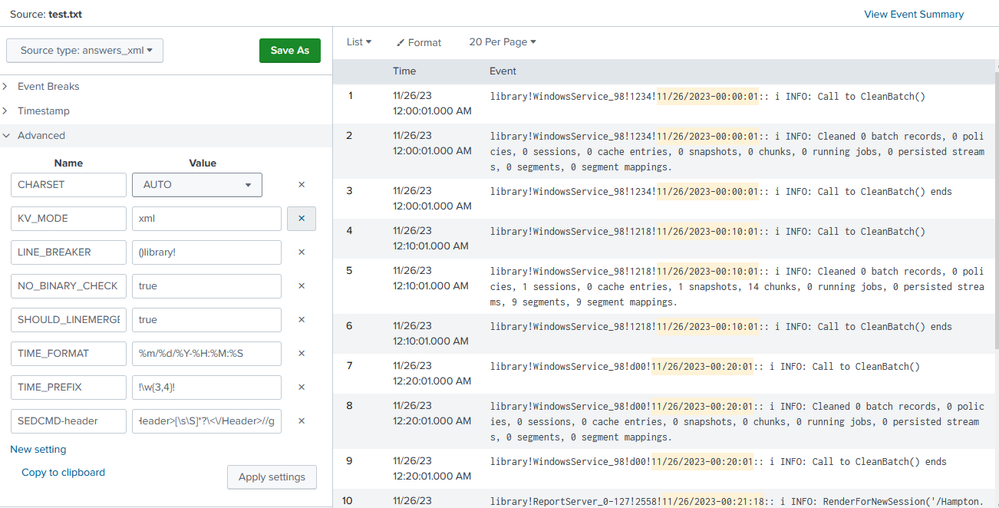
Task: Remove the KV_MODE setting with its X
Action: [x=301, y=218]
